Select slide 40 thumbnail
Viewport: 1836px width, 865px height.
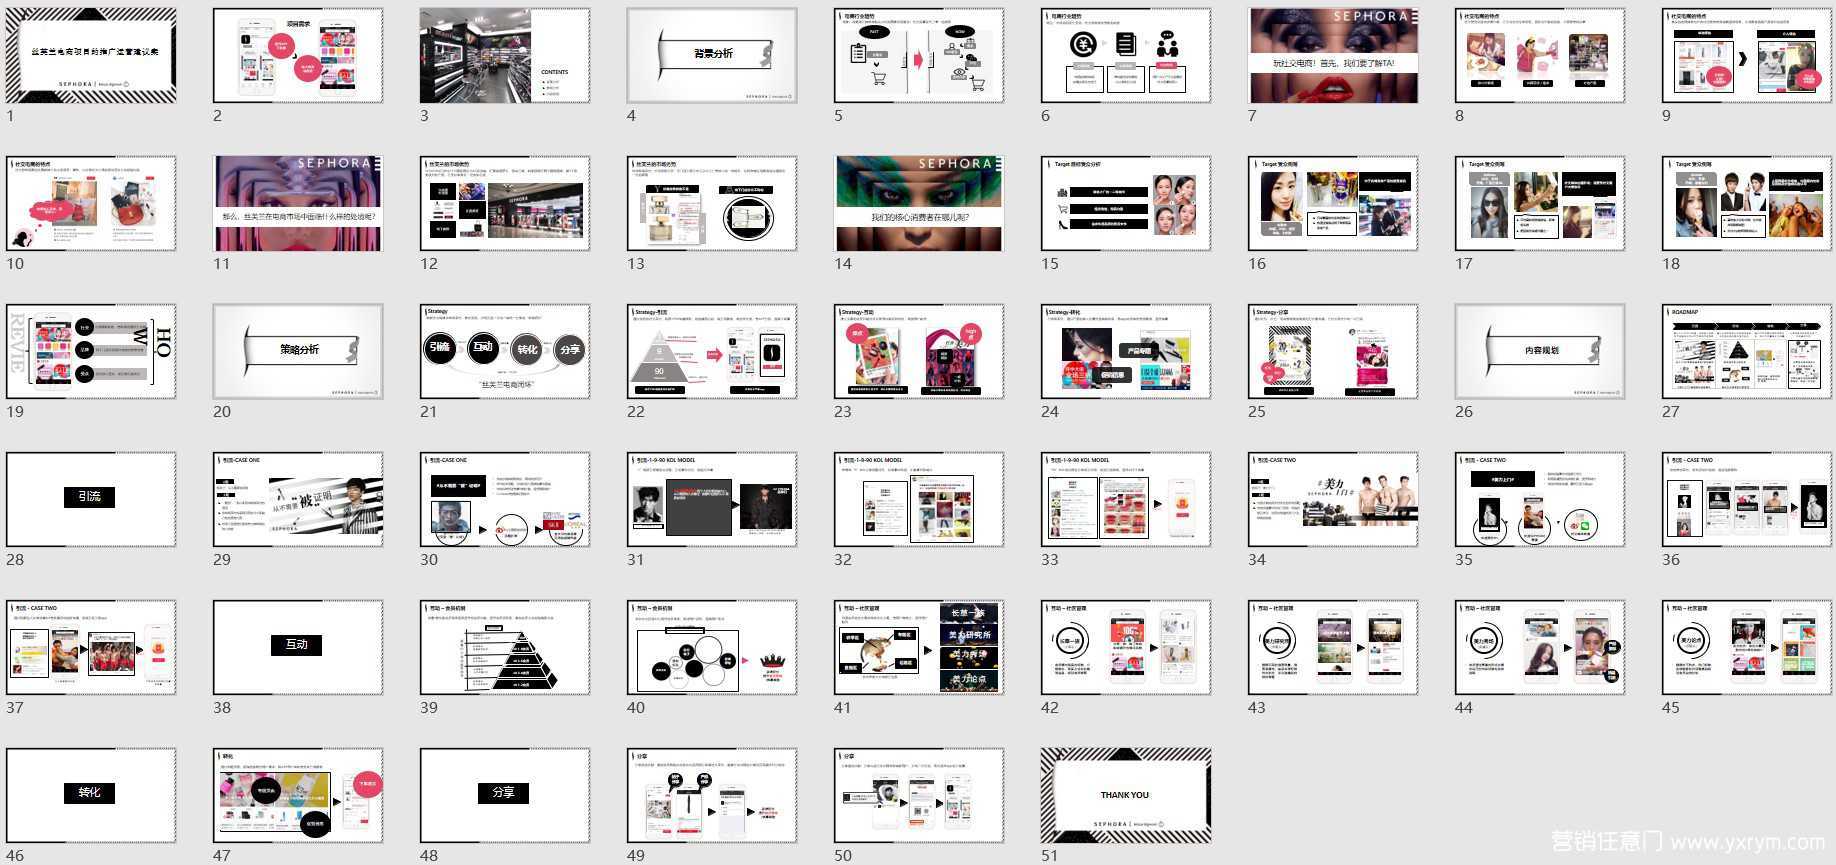pyautogui.click(x=712, y=647)
